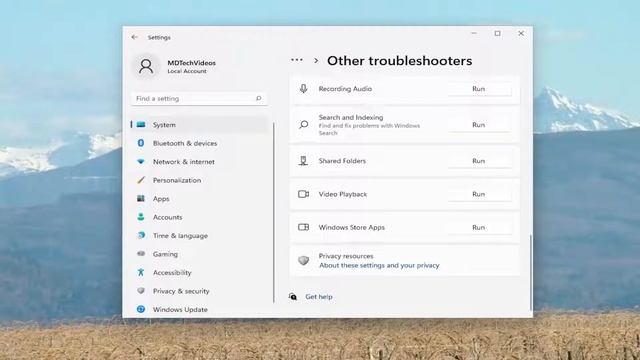Click the Time & language globe icon
The height and width of the screenshot is (360, 640).
[x=141, y=235]
